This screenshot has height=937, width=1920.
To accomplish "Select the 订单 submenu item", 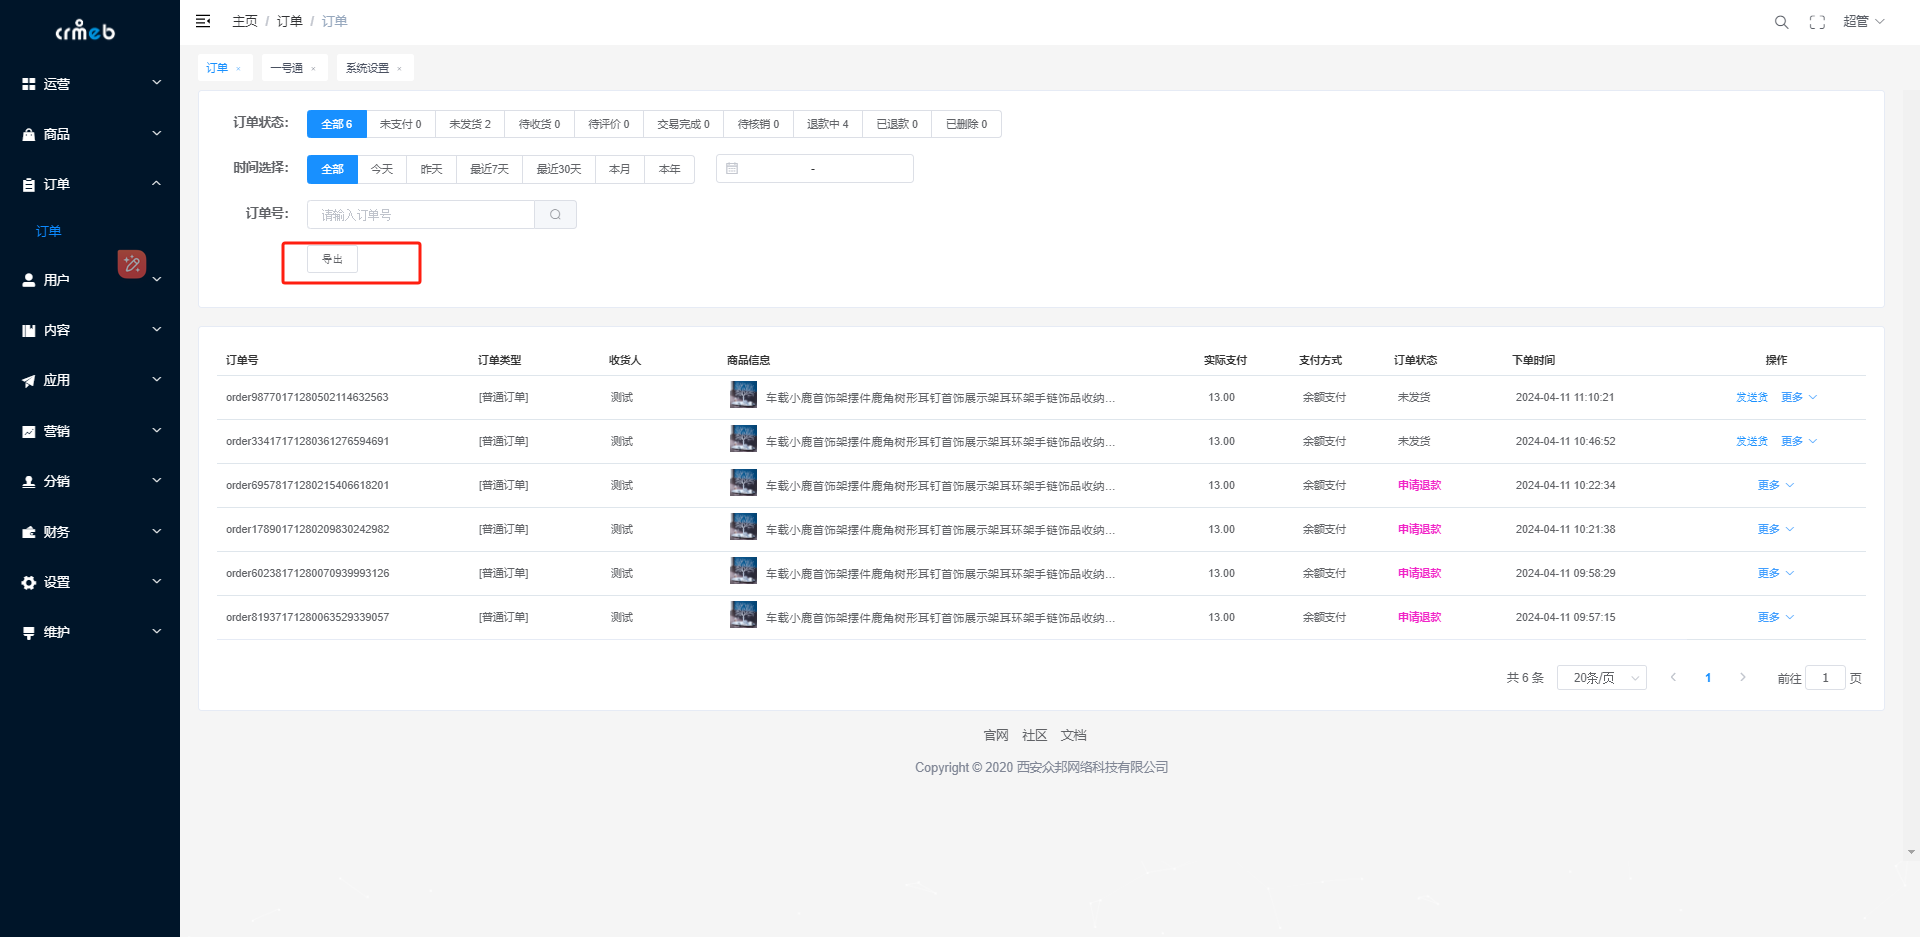I will [x=49, y=231].
